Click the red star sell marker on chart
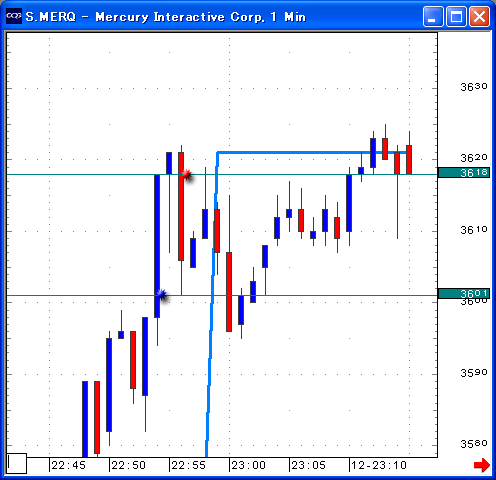This screenshot has width=496, height=480. pyautogui.click(x=187, y=174)
